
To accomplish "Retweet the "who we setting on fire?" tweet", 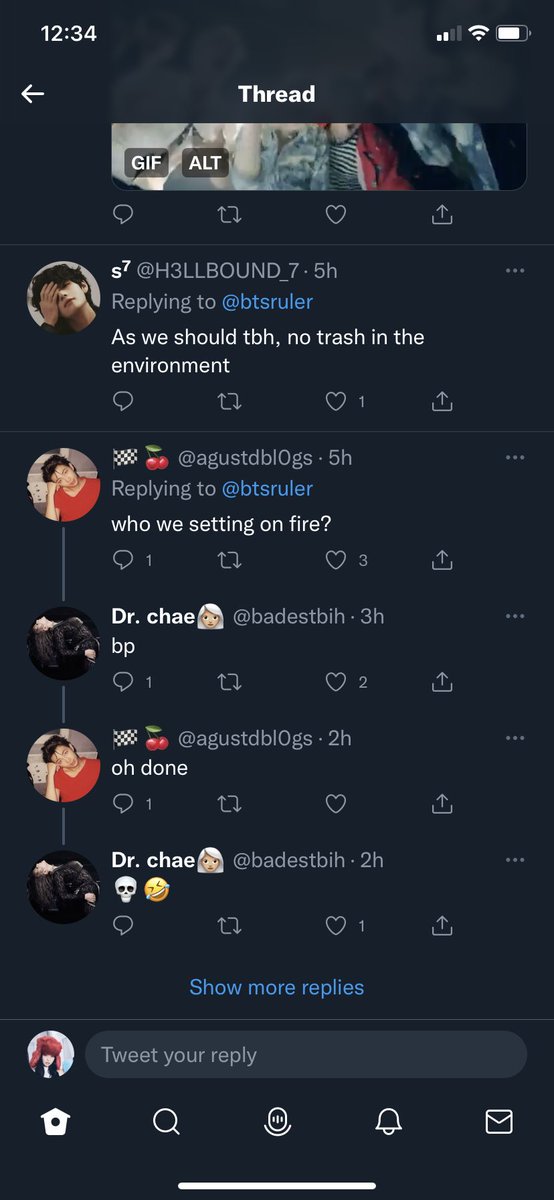I will 230,560.
